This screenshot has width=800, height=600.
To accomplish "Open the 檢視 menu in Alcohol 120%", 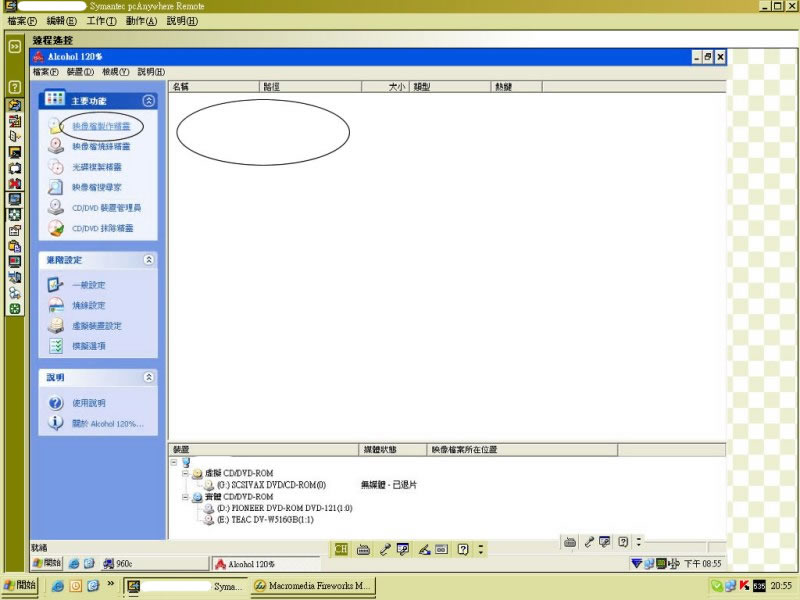I will pyautogui.click(x=115, y=72).
